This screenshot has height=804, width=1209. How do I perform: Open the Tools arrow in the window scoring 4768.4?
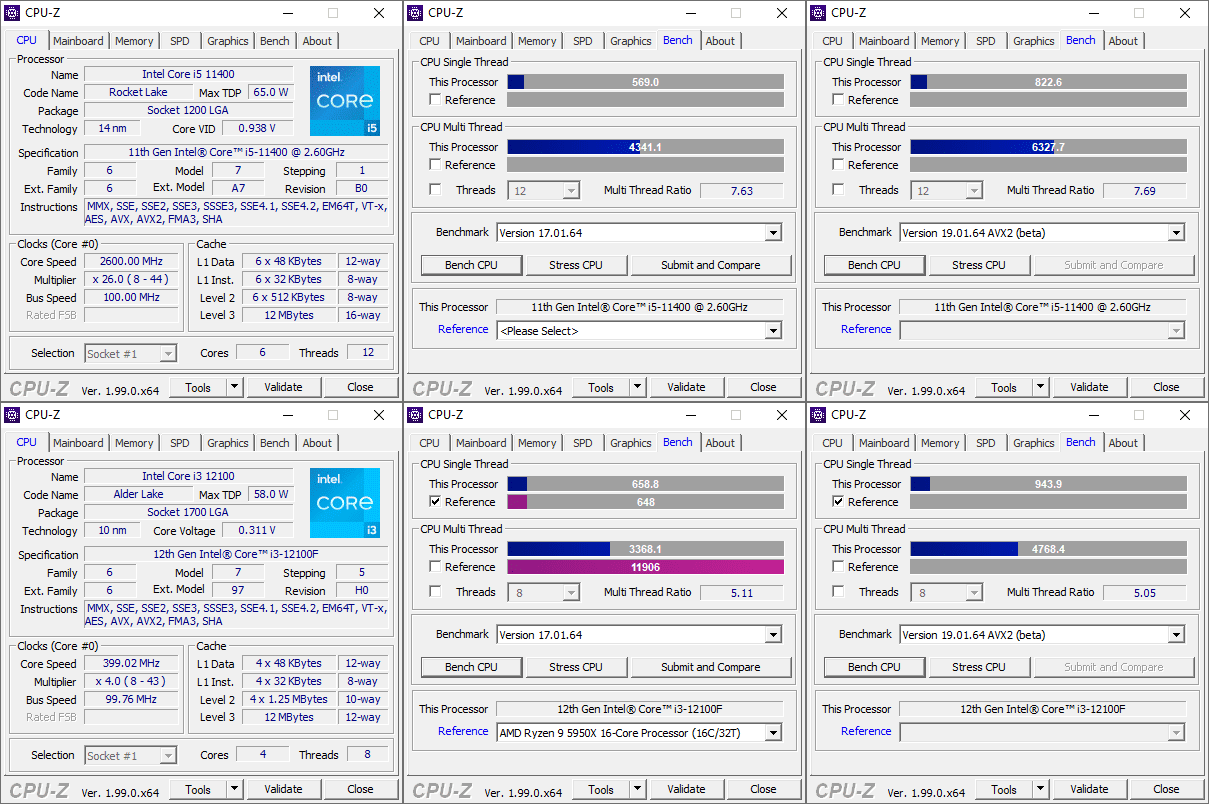coord(1040,789)
